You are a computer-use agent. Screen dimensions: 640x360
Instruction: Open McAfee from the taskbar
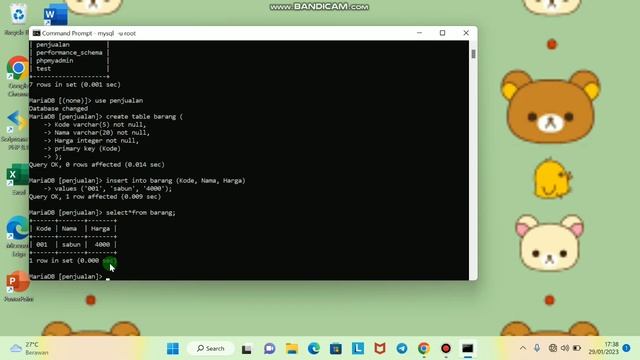[x=380, y=349]
